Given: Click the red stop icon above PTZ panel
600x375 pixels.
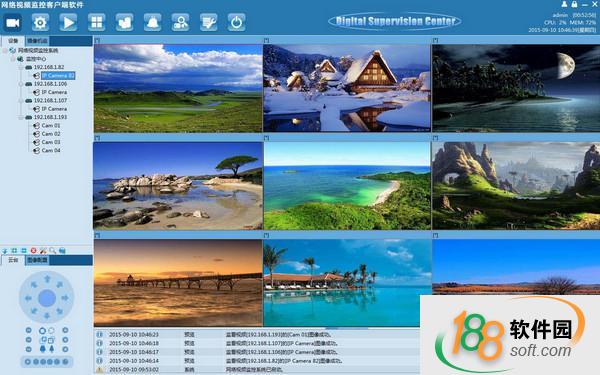Looking at the screenshot, I should (33, 251).
